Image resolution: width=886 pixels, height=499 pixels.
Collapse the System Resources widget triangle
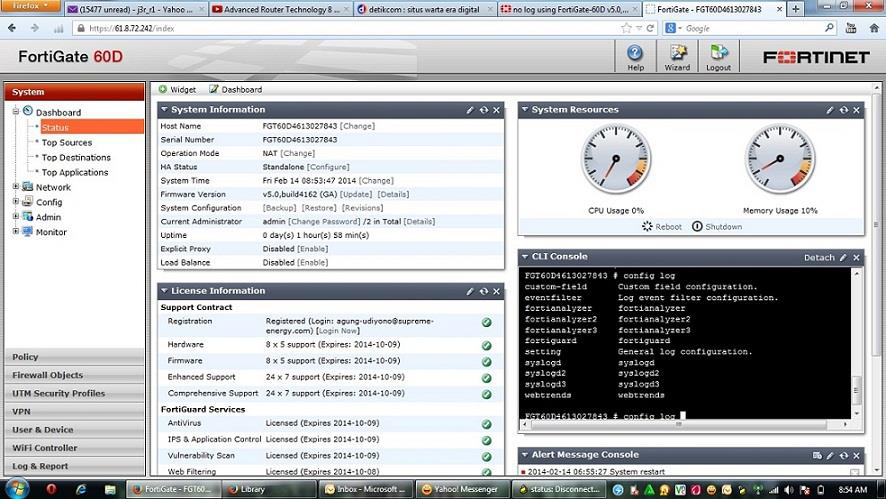pyautogui.click(x=524, y=110)
